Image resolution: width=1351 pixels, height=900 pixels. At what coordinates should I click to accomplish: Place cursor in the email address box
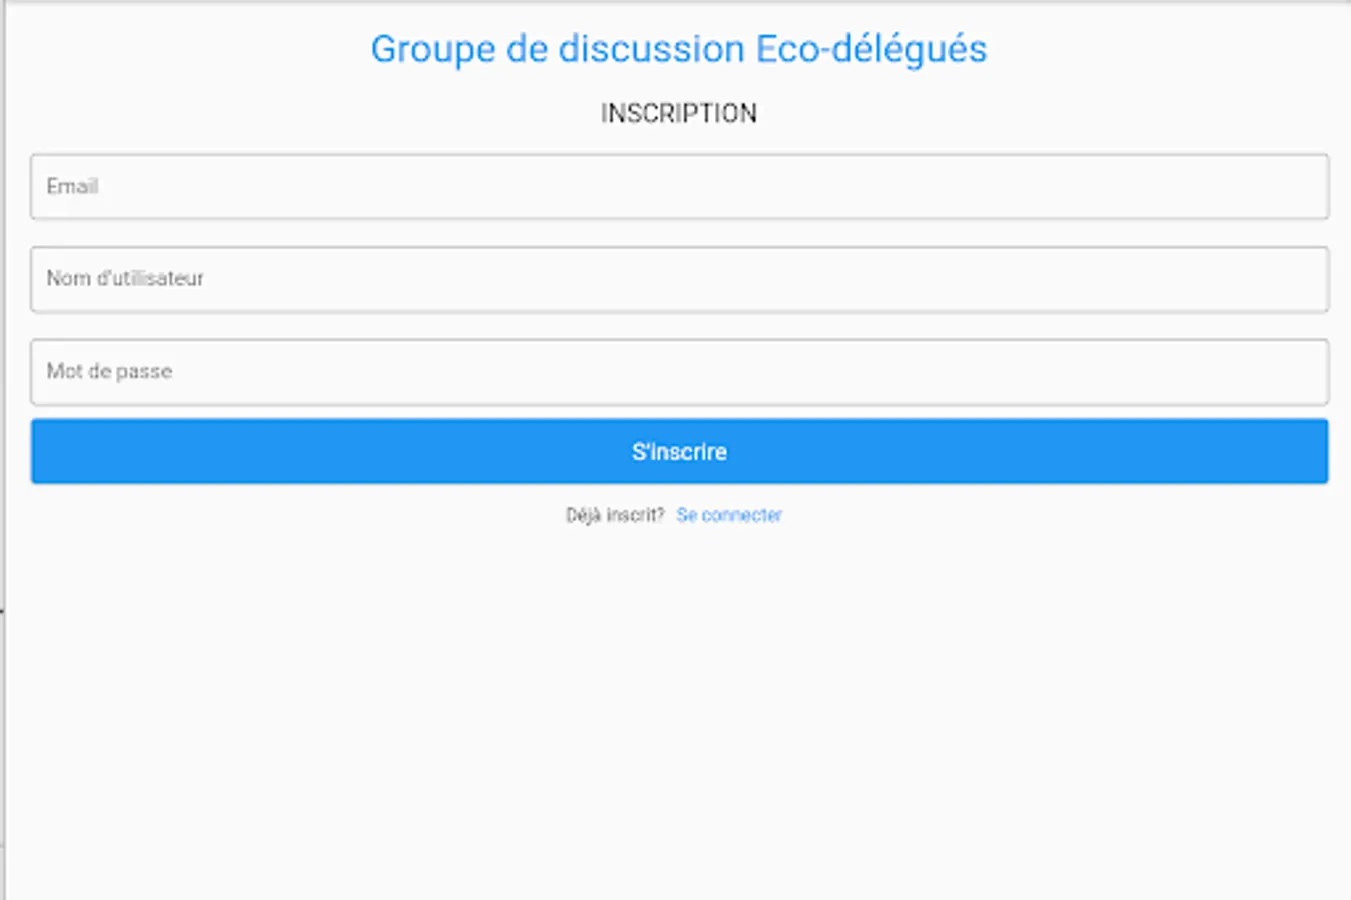pos(679,187)
